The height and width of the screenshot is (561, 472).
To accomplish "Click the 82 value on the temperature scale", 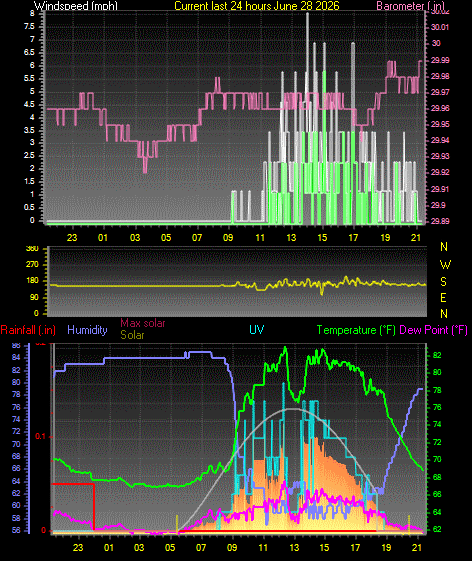I will (437, 355).
